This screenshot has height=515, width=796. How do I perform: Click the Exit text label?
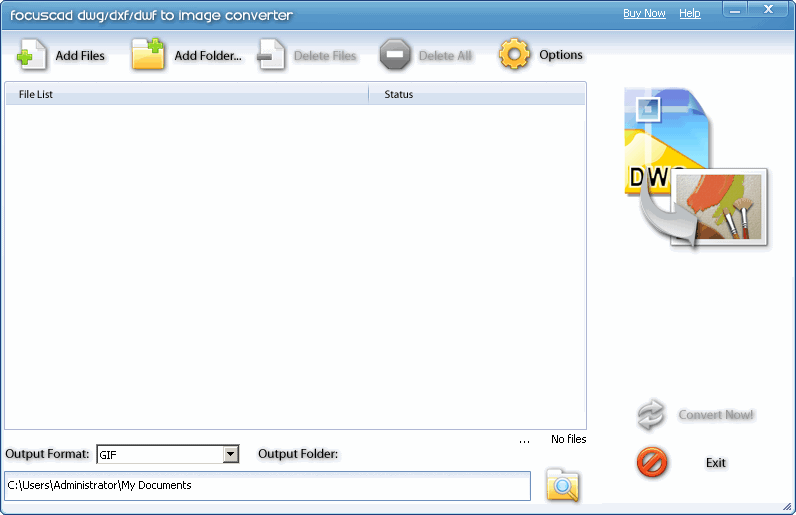[x=716, y=463]
